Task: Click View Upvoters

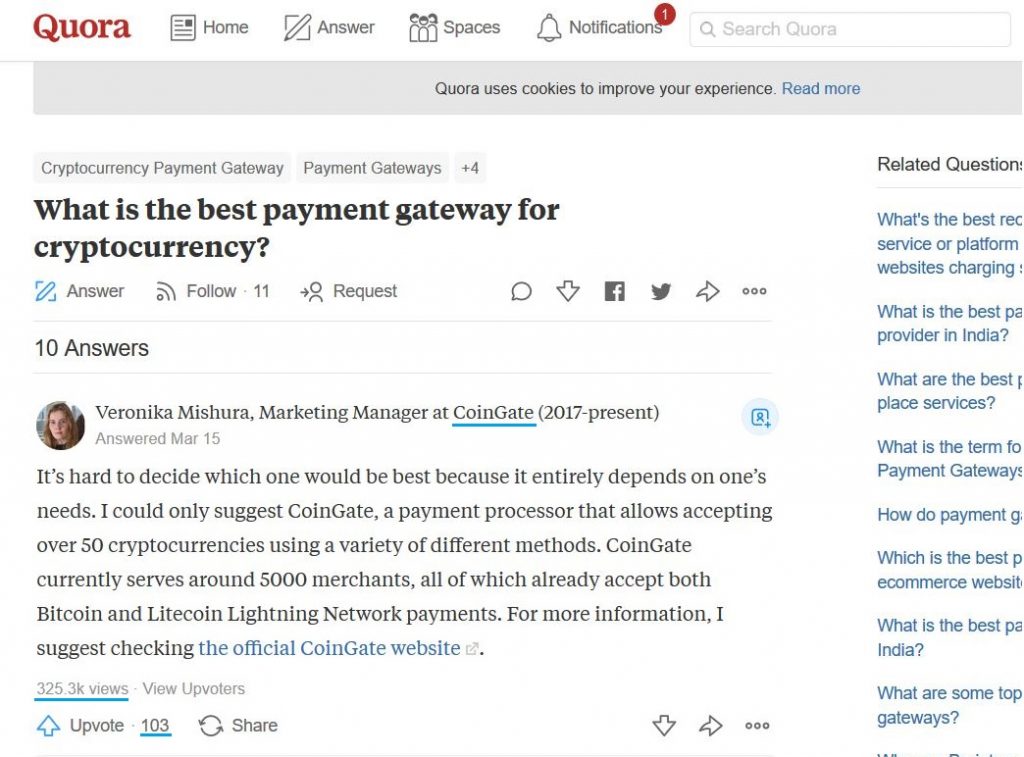Action: click(194, 689)
